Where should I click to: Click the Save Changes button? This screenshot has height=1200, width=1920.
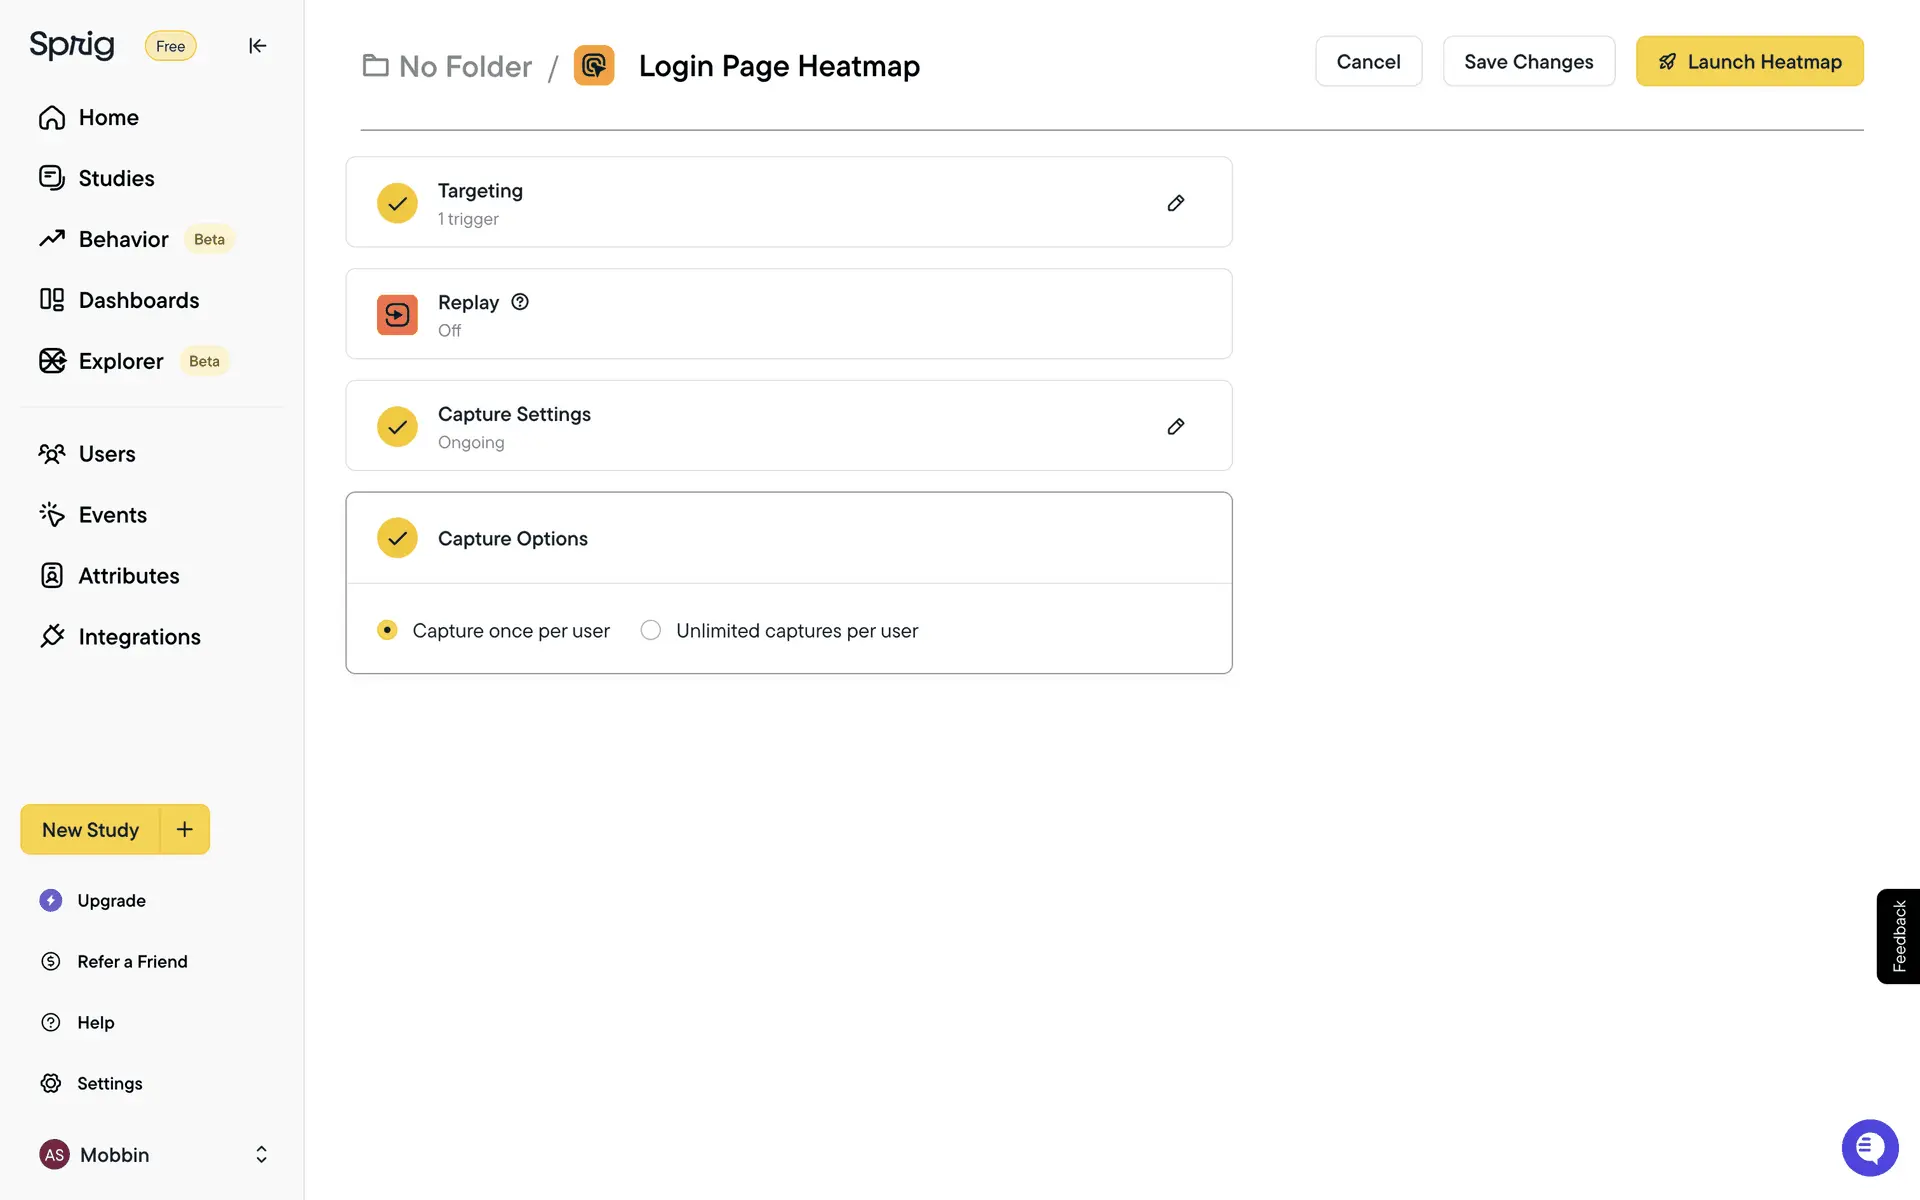[1528, 62]
